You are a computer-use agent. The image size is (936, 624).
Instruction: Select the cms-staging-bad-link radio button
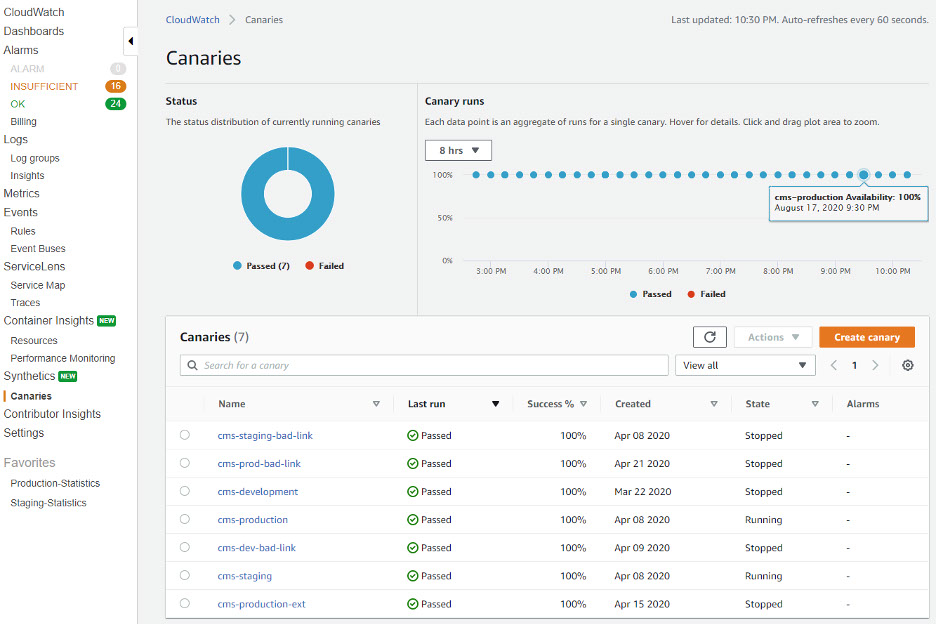tap(184, 436)
